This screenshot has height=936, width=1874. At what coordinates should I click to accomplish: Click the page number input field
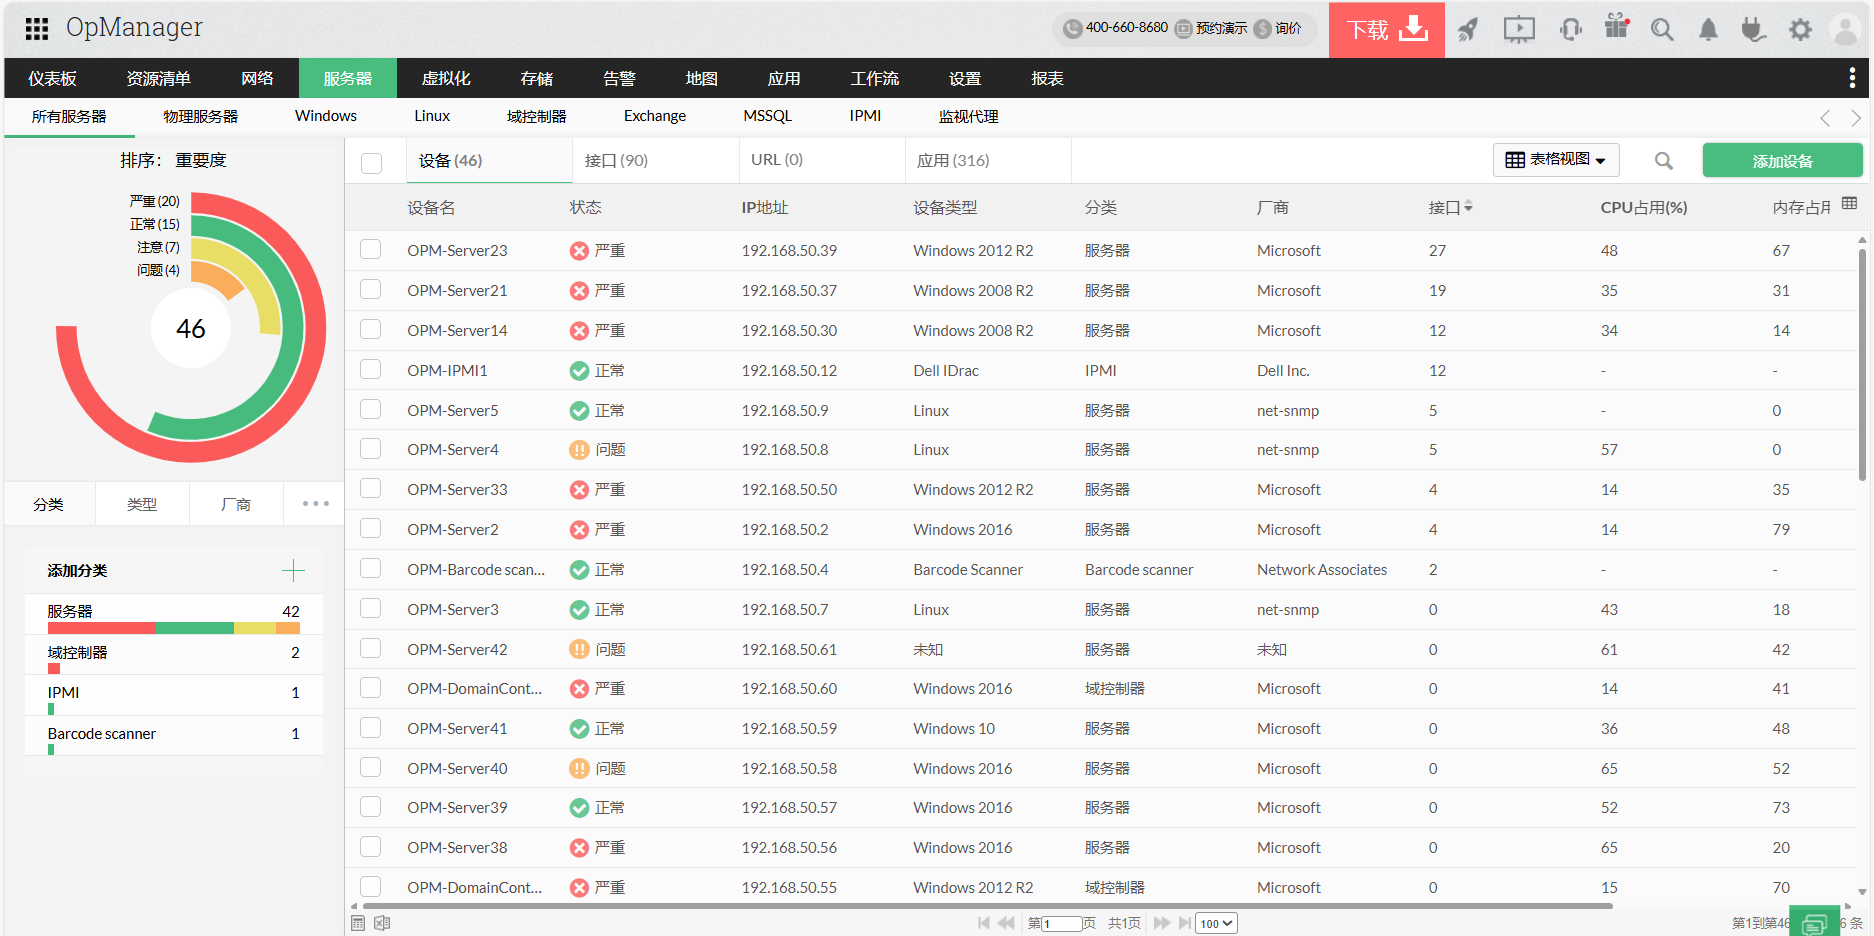pyautogui.click(x=1062, y=923)
